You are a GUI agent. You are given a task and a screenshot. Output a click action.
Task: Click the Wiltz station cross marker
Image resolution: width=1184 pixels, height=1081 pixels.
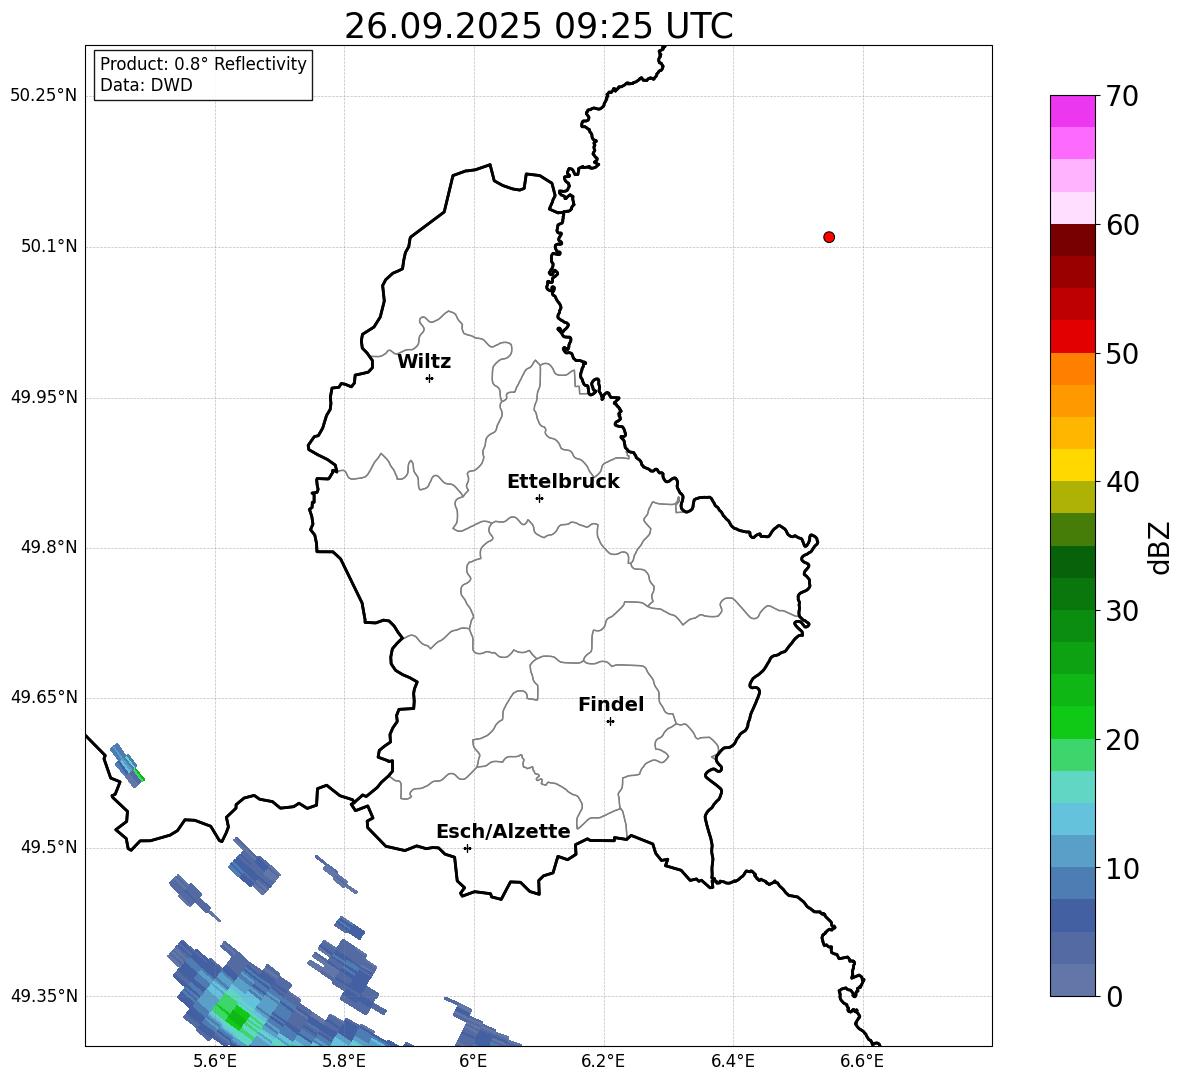(430, 378)
